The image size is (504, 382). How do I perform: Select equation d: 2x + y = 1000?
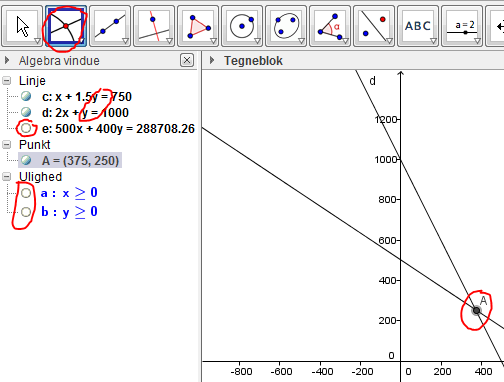(x=85, y=113)
